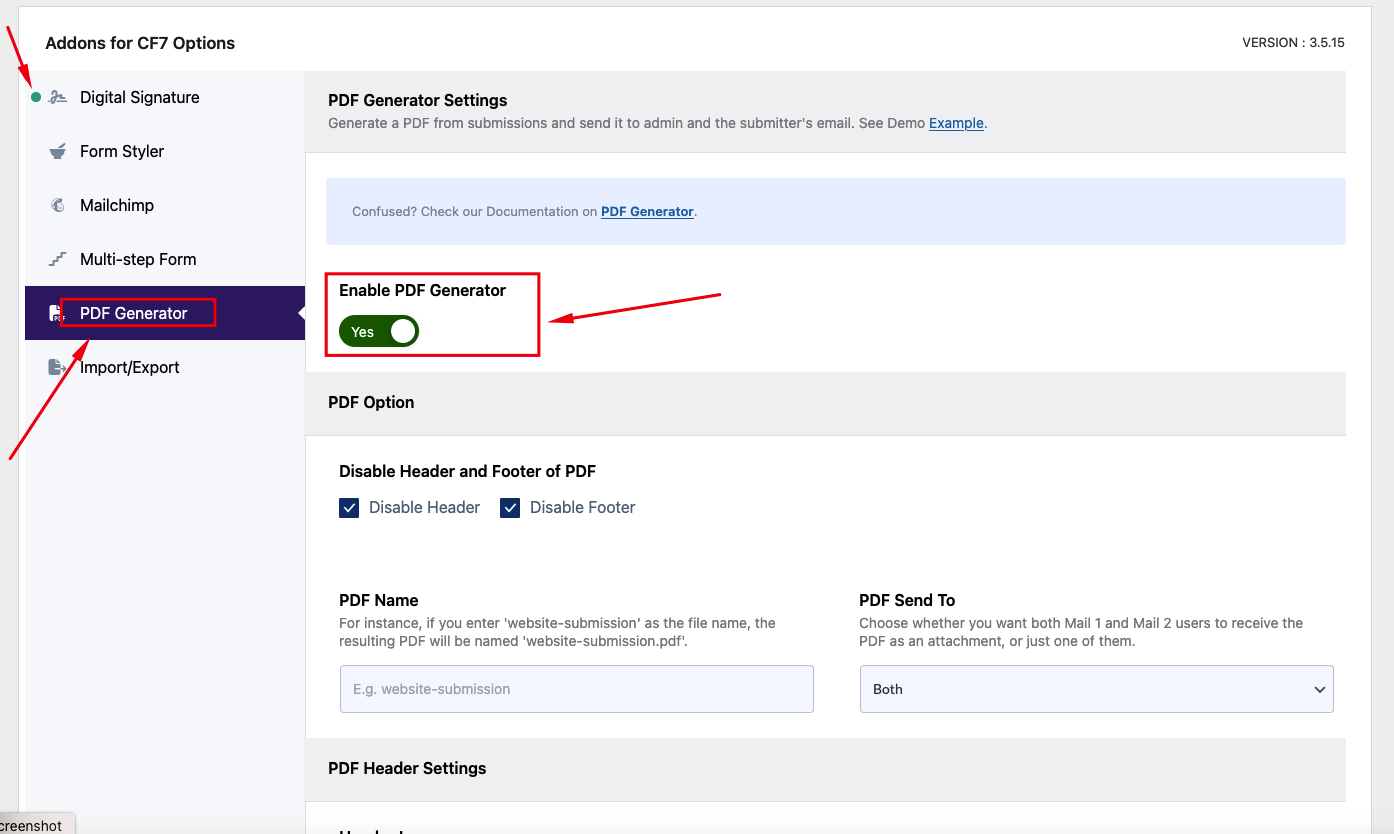This screenshot has height=834, width=1394.
Task: Open the Digital Signature tab
Action: click(x=165, y=97)
